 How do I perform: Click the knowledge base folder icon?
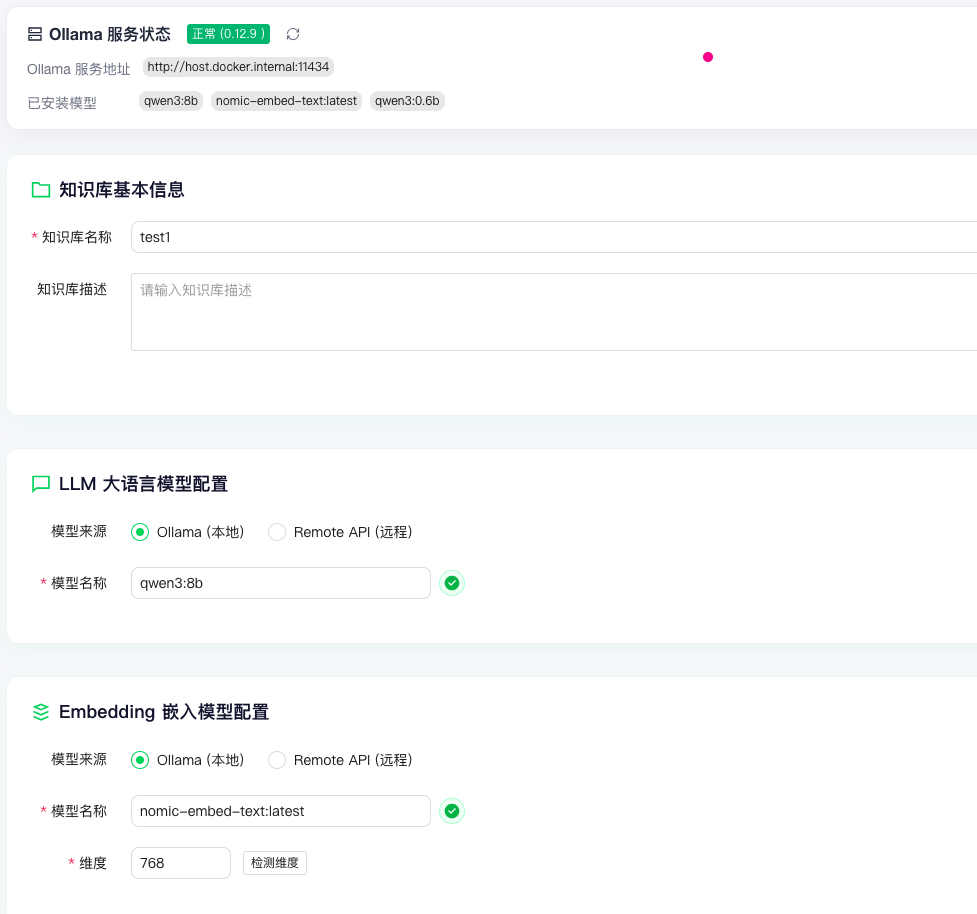point(41,188)
